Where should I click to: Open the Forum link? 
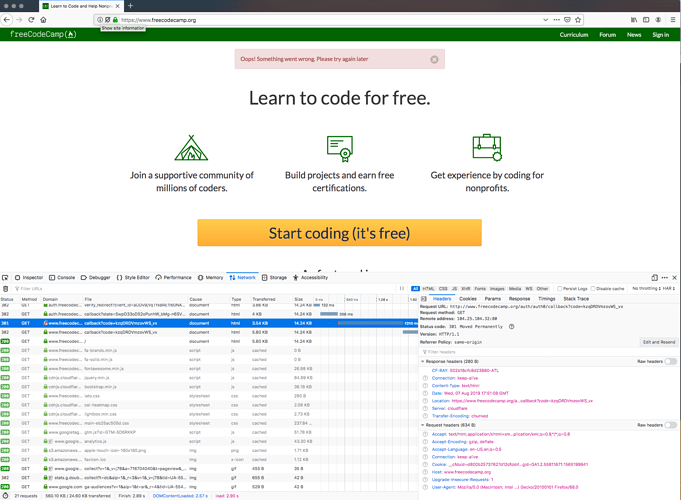pyautogui.click(x=608, y=35)
